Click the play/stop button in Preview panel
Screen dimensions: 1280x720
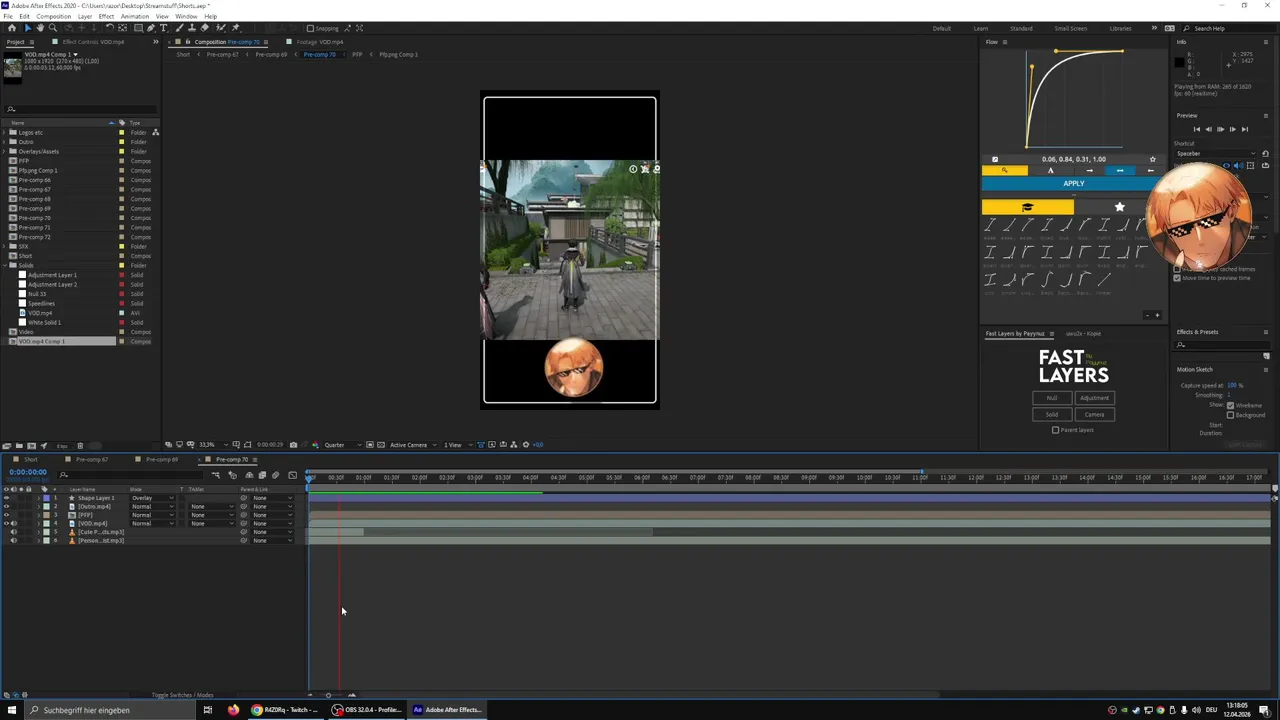coord(1220,129)
